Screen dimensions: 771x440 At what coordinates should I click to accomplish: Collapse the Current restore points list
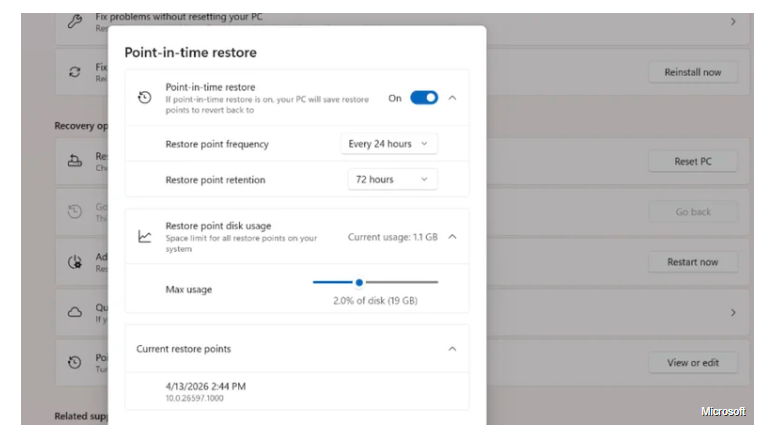[x=452, y=349]
